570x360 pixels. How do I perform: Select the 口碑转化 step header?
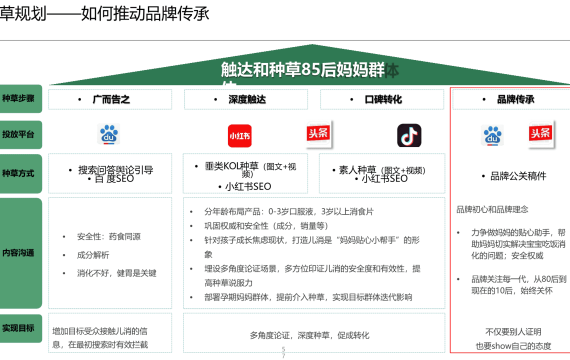382,99
